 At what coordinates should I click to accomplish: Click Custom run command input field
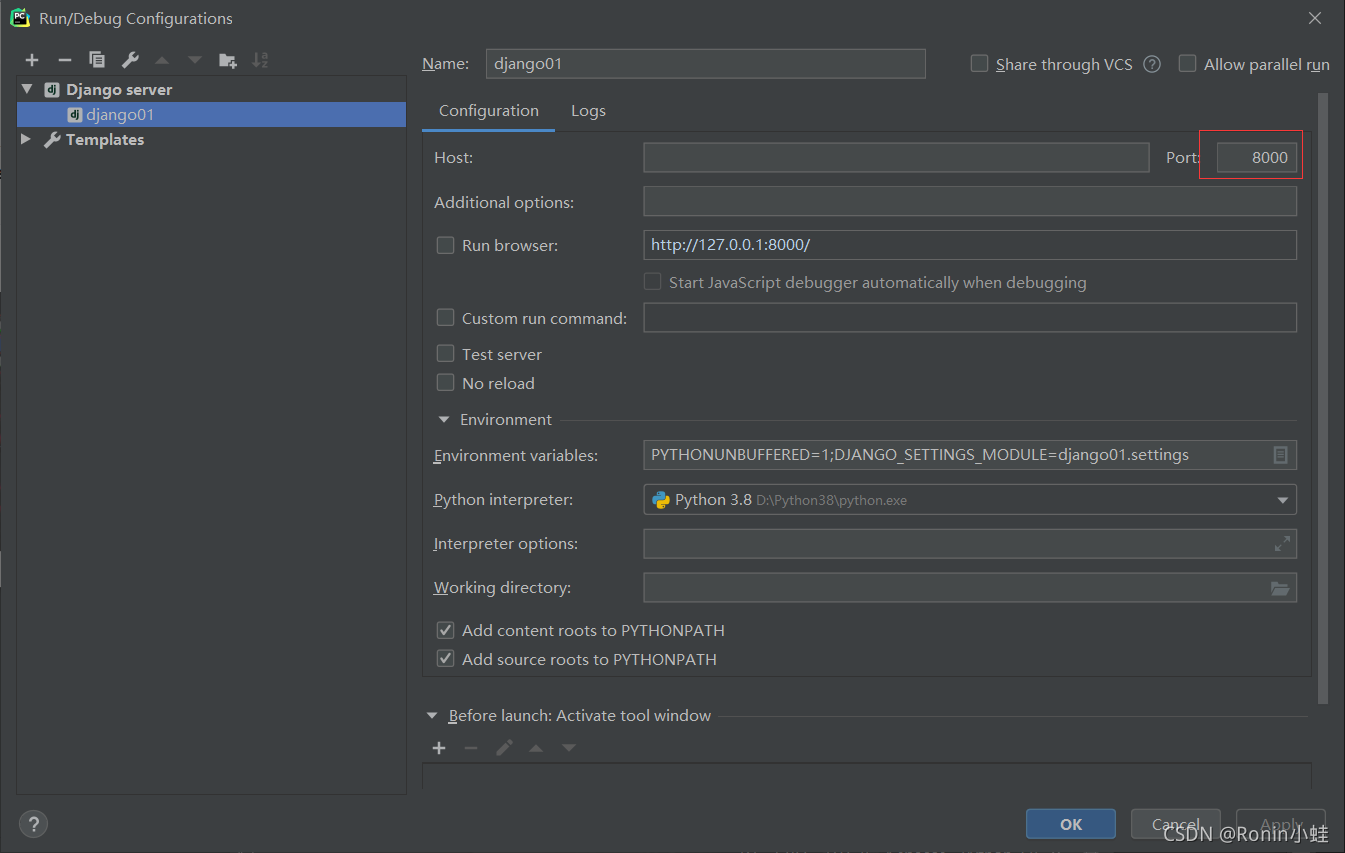pyautogui.click(x=970, y=318)
